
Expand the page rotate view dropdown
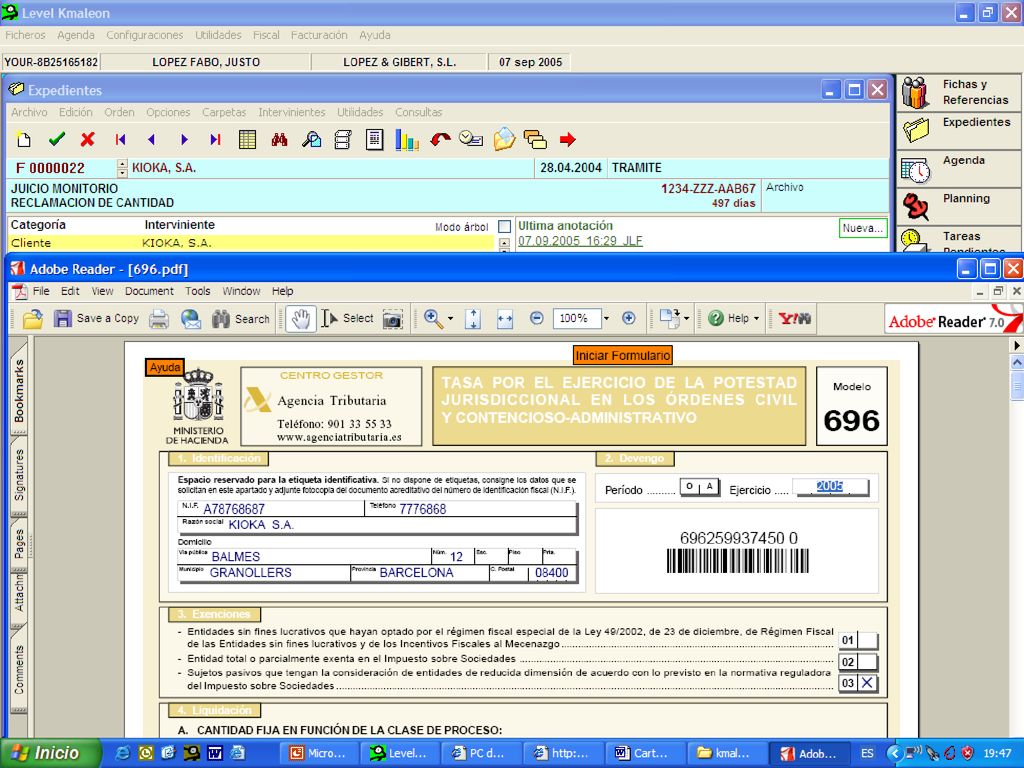point(686,319)
